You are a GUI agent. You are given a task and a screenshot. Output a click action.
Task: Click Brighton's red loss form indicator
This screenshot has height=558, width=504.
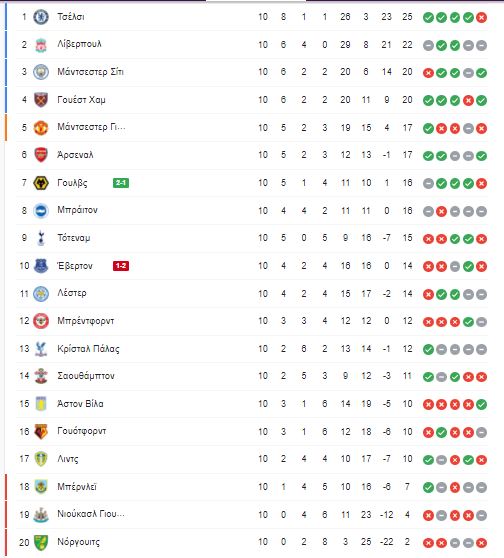441,211
